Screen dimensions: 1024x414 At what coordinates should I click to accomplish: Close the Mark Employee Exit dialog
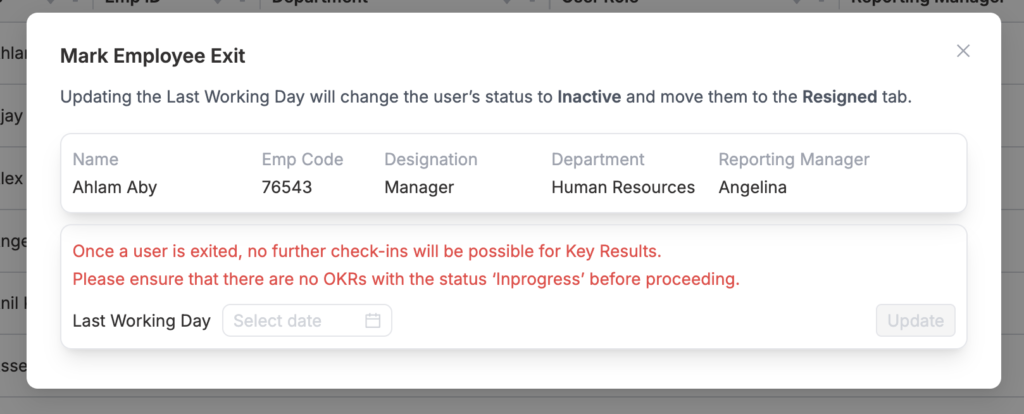pyautogui.click(x=963, y=51)
